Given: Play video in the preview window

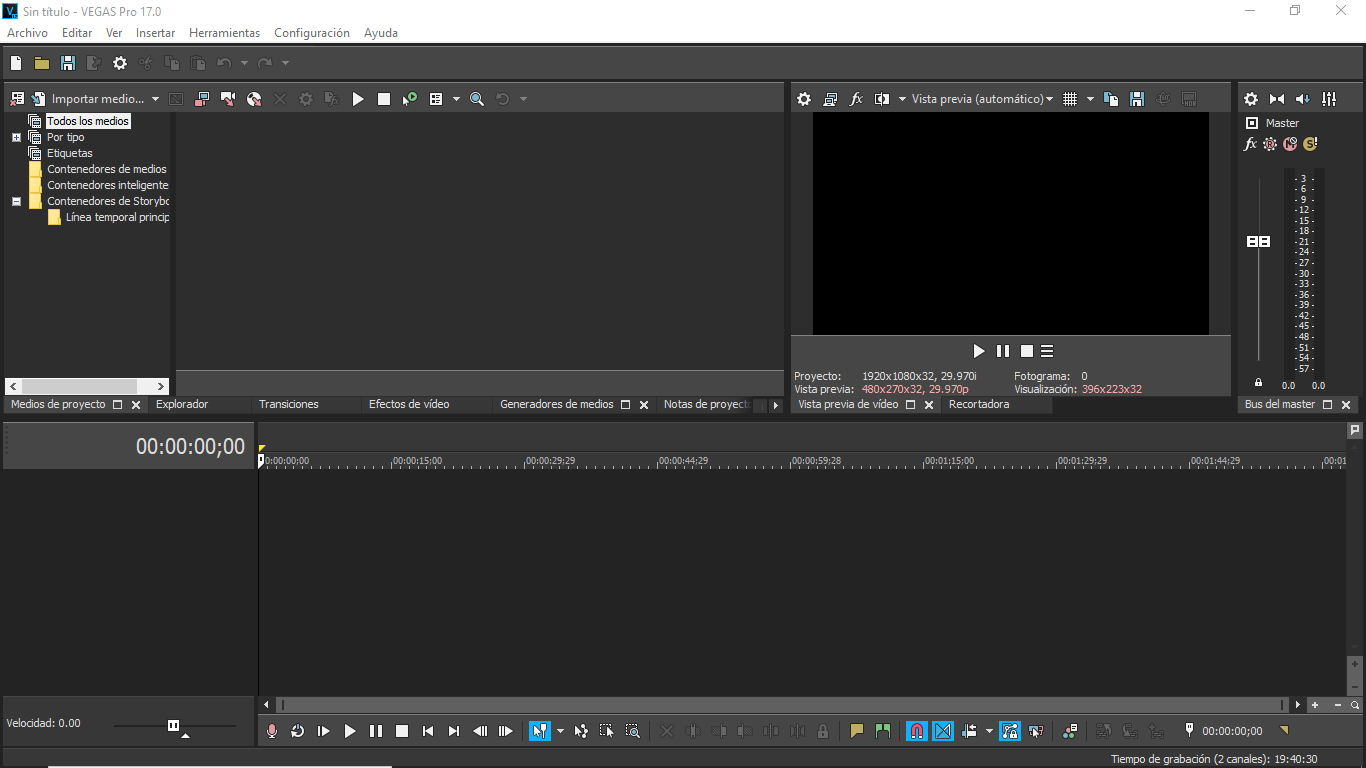Looking at the screenshot, I should coord(979,351).
